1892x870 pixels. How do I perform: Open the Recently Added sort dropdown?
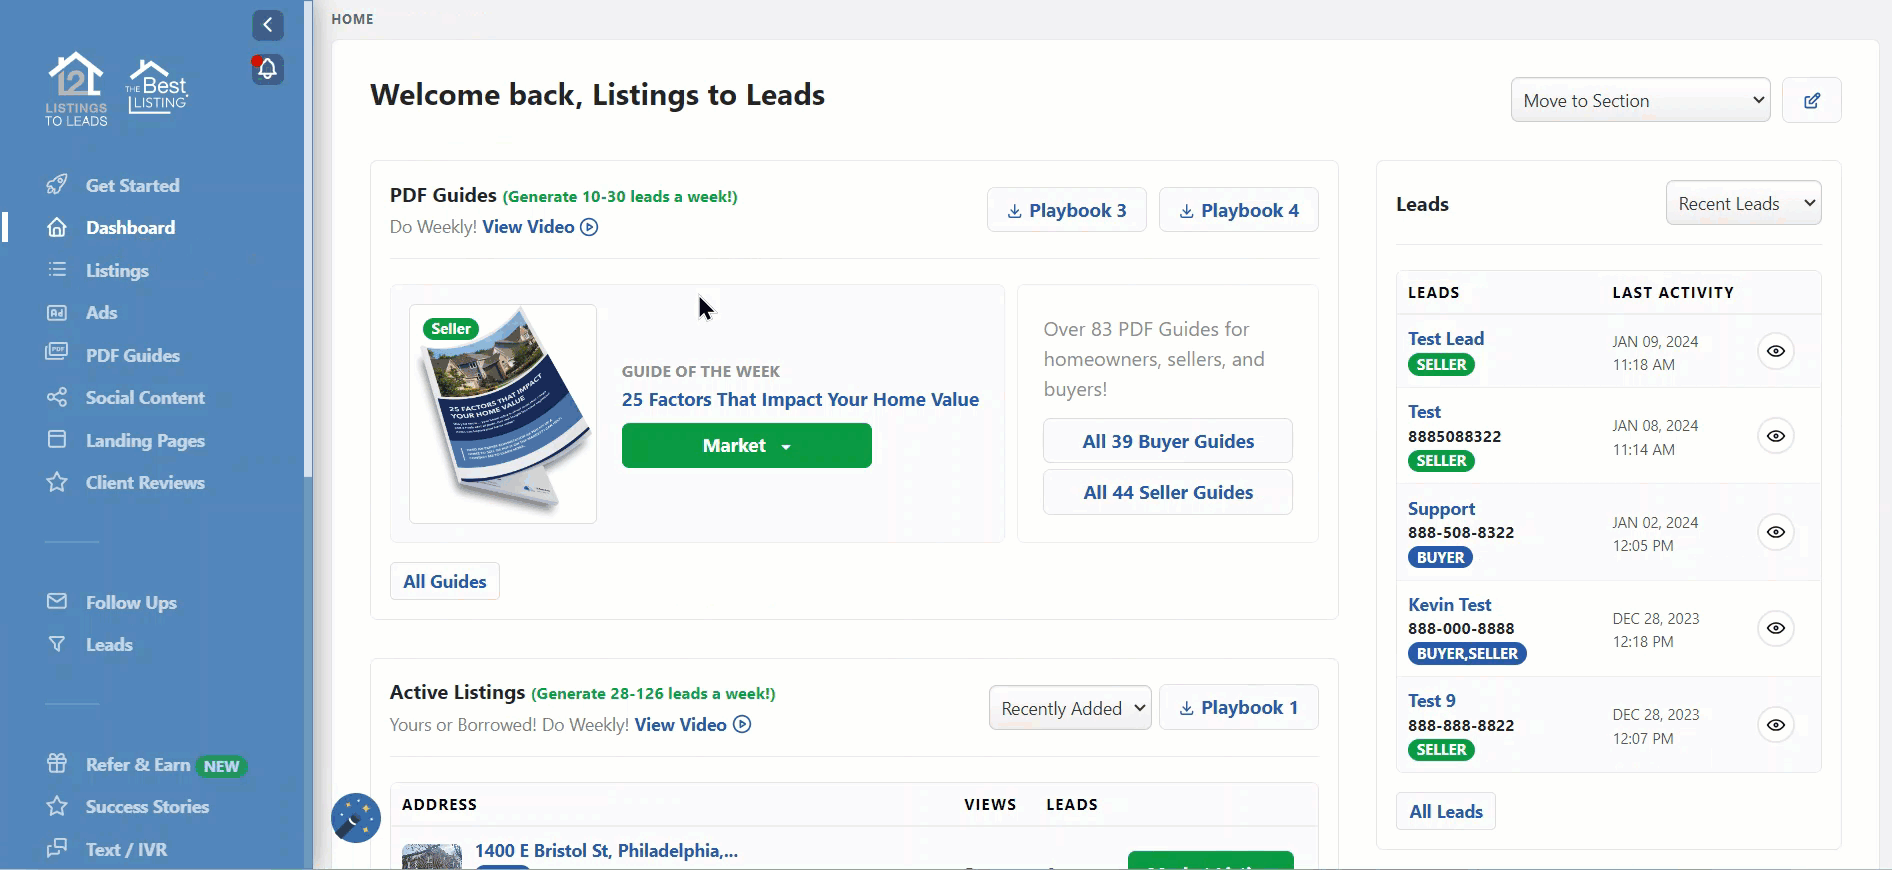tap(1070, 708)
